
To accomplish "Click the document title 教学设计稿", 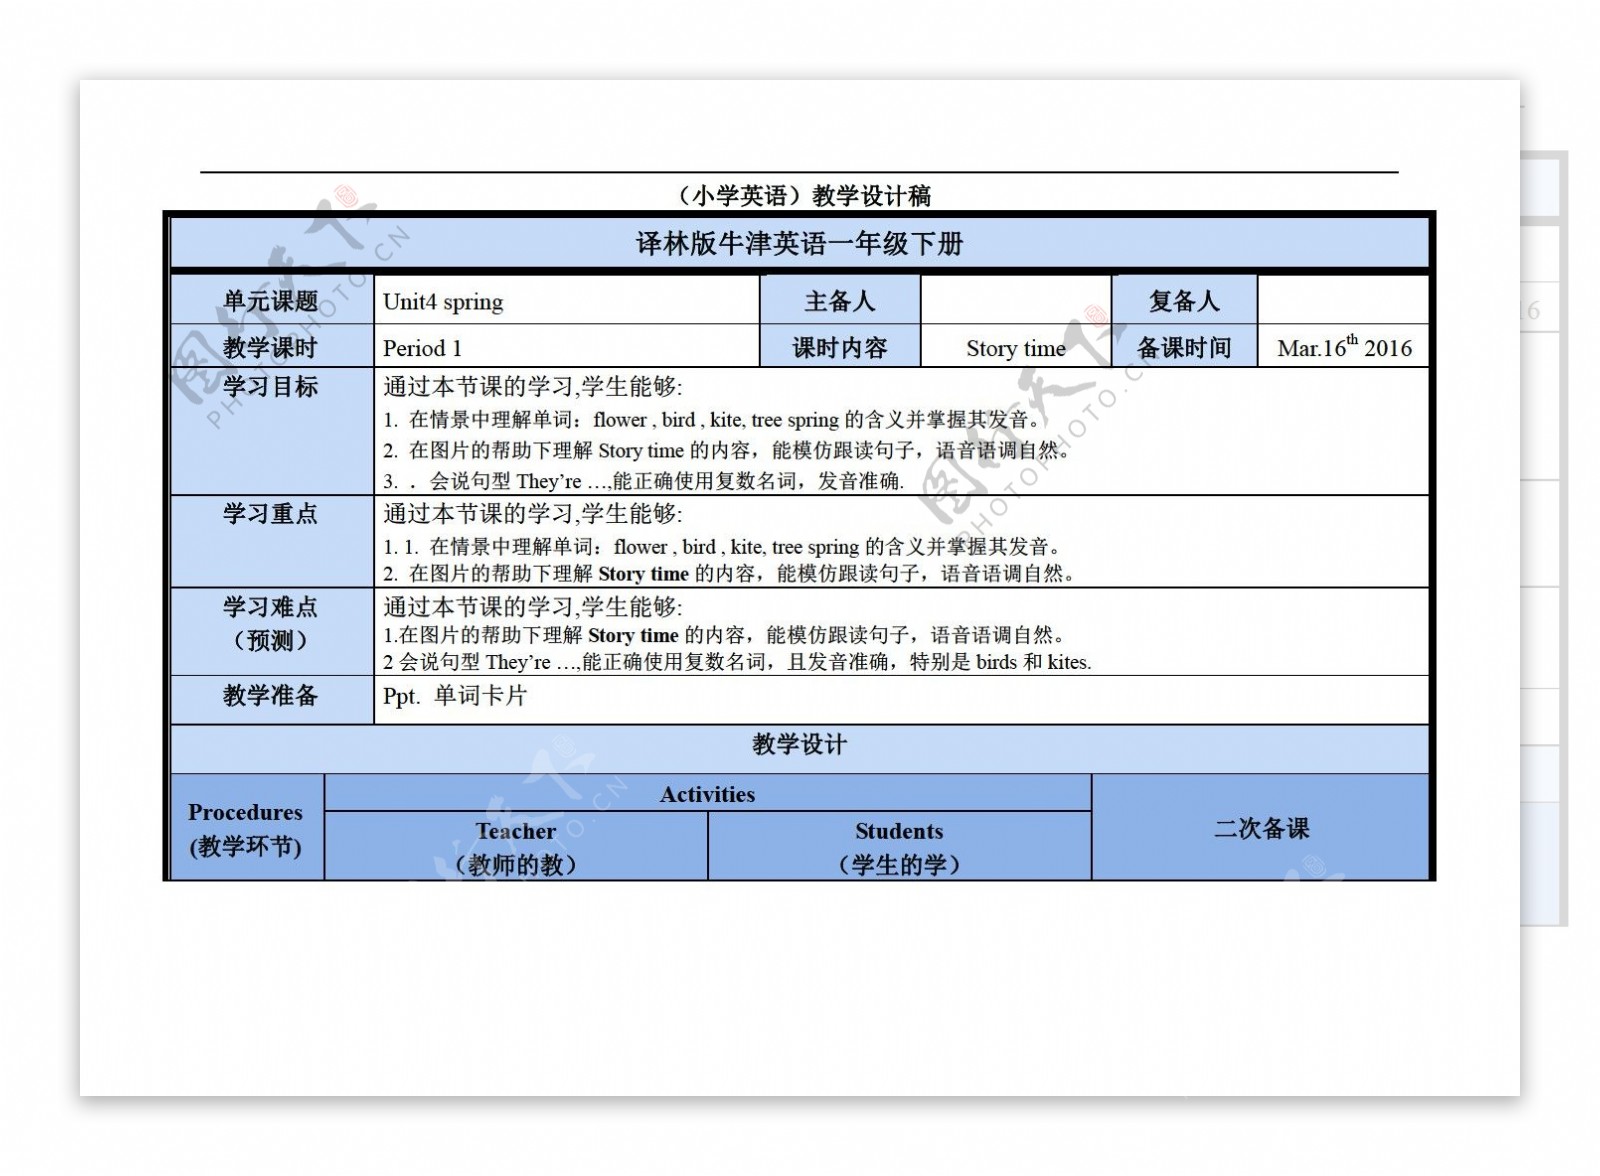I will (x=801, y=195).
